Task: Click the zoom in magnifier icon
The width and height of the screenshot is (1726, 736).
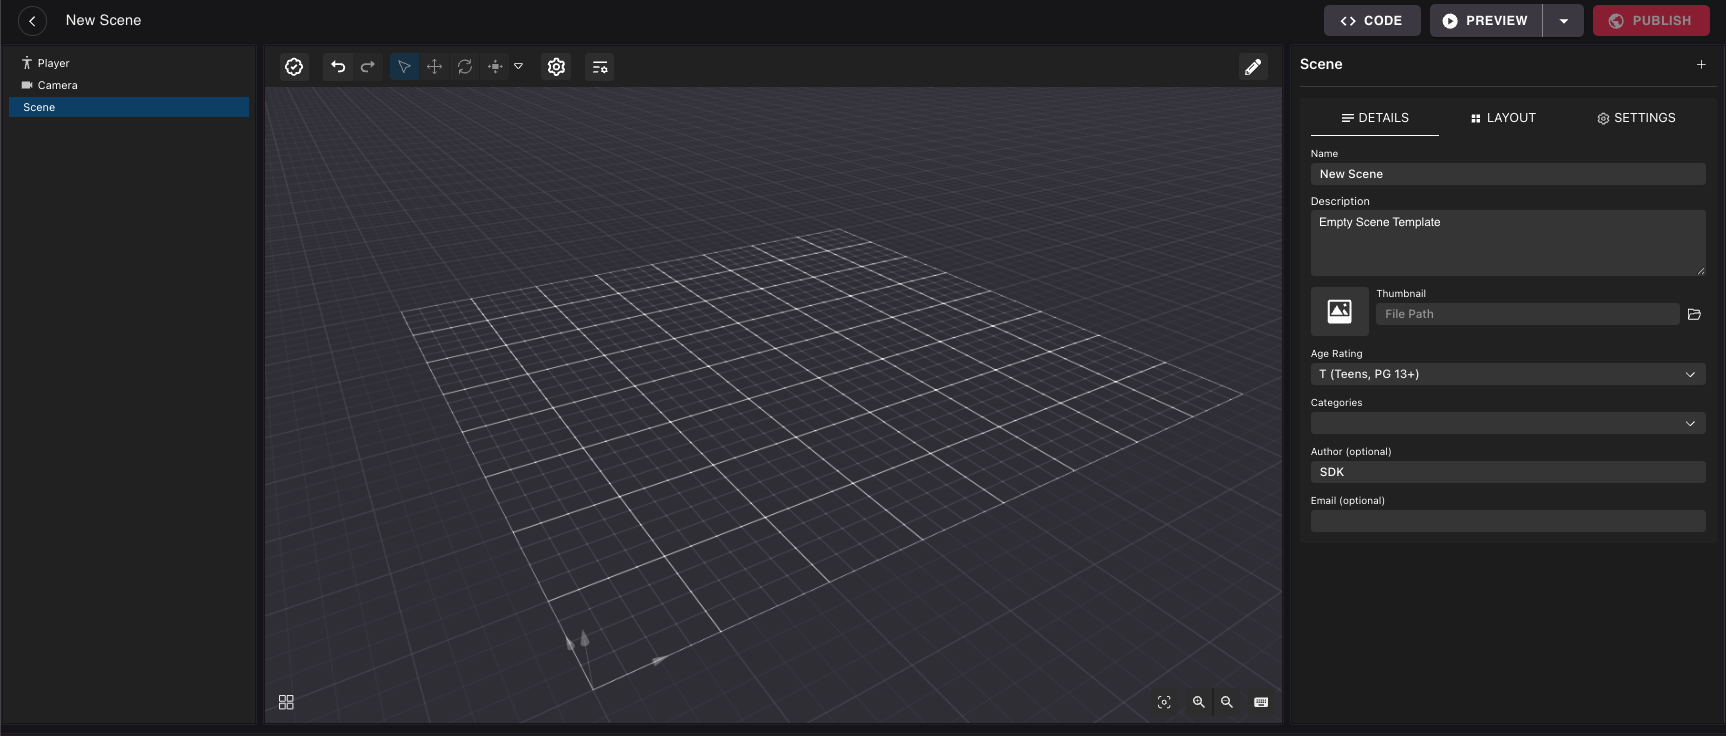Action: tap(1198, 702)
